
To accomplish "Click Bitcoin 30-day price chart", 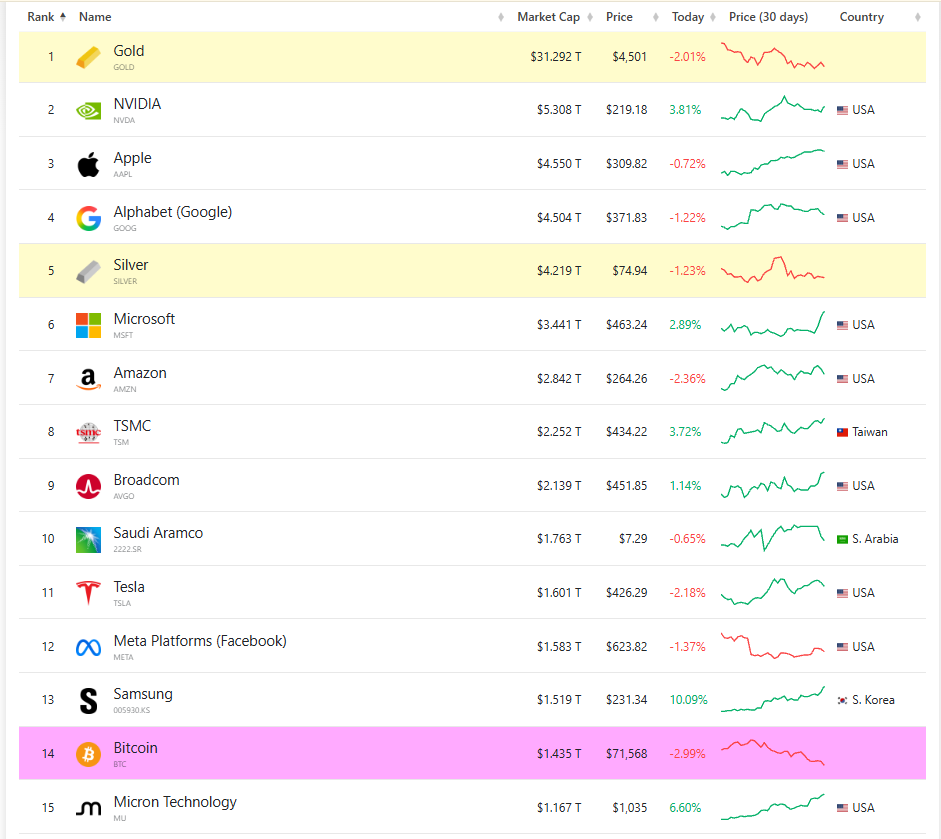I will pos(773,753).
